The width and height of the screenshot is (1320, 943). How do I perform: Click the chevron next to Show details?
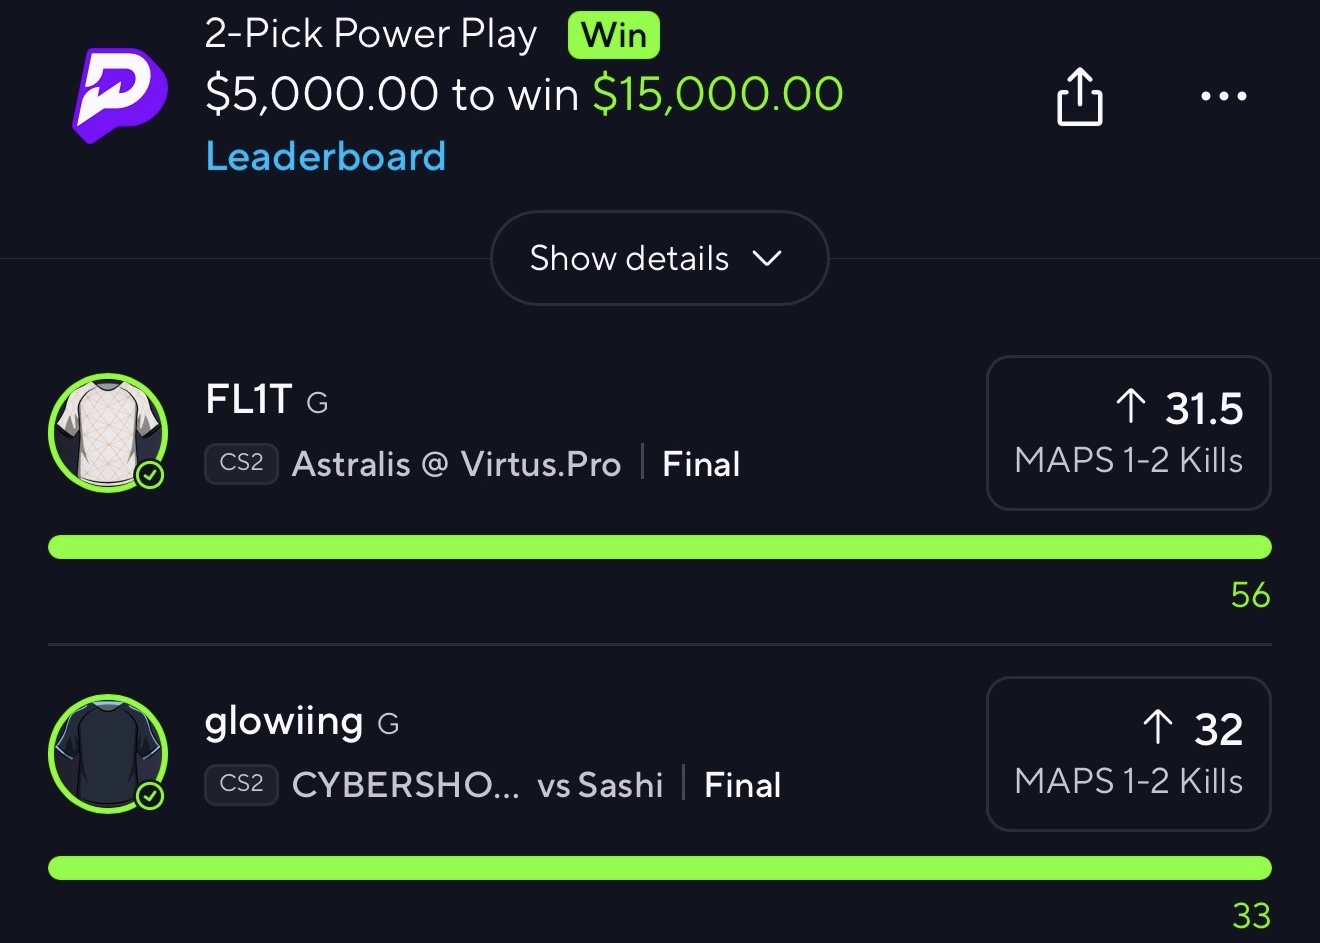pyautogui.click(x=767, y=259)
